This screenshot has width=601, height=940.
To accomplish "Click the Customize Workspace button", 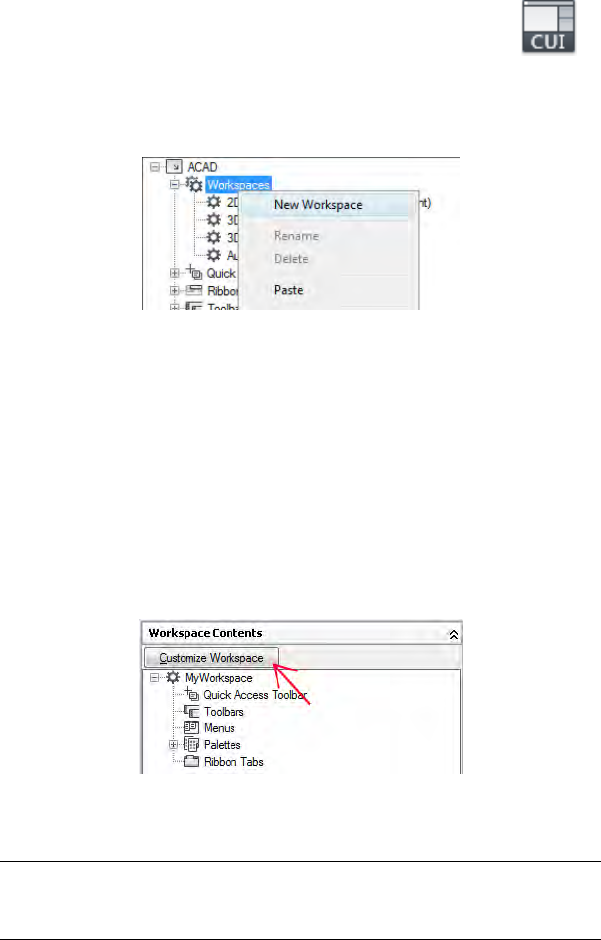I will tap(212, 658).
